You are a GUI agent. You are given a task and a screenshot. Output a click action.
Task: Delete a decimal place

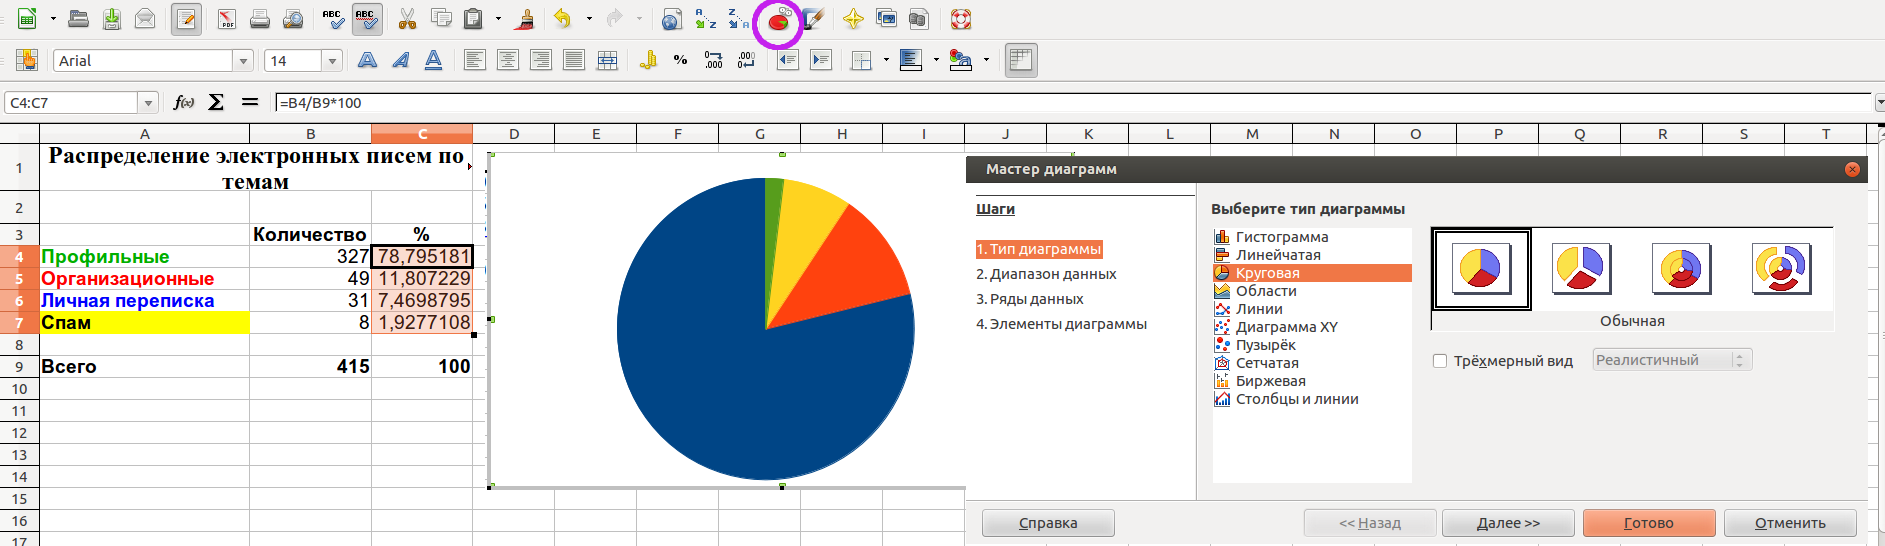(747, 60)
